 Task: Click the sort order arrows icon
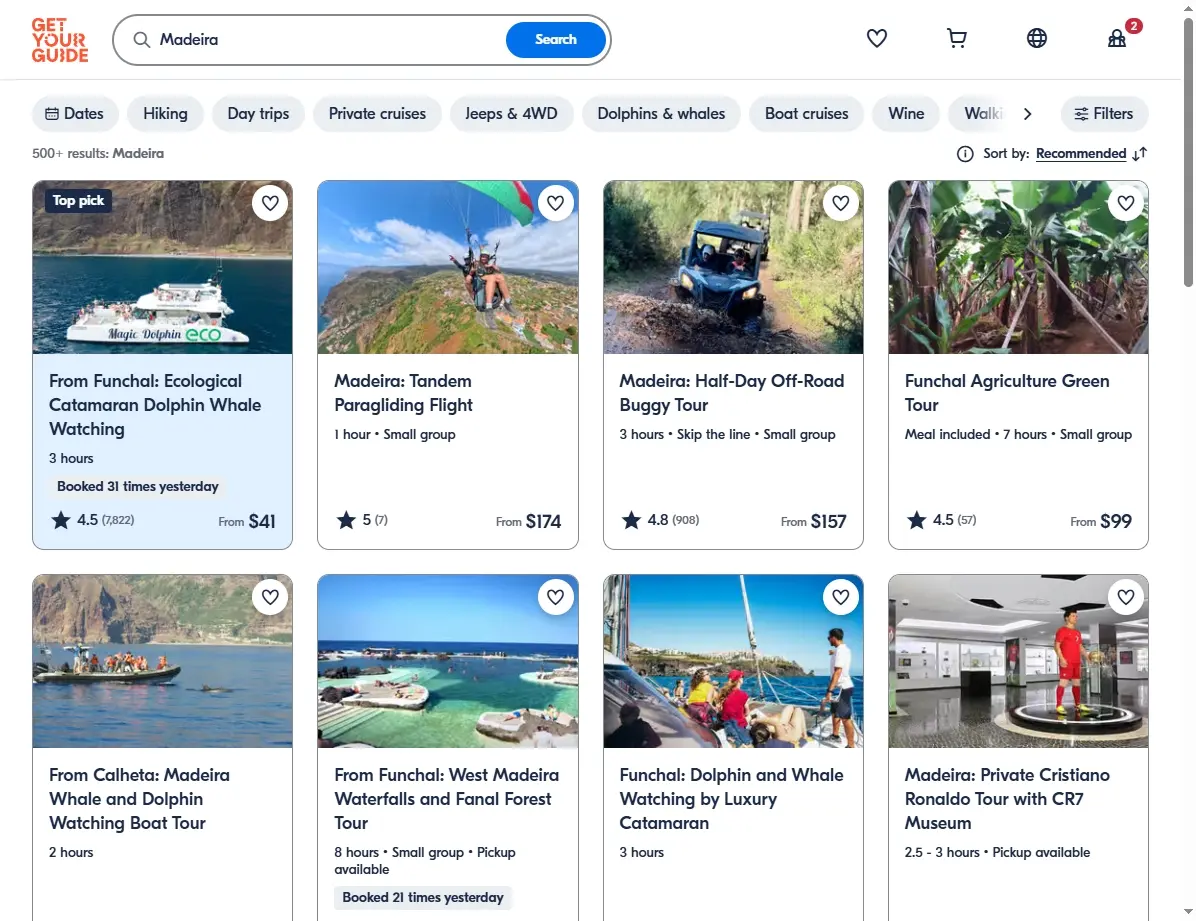pos(1140,154)
